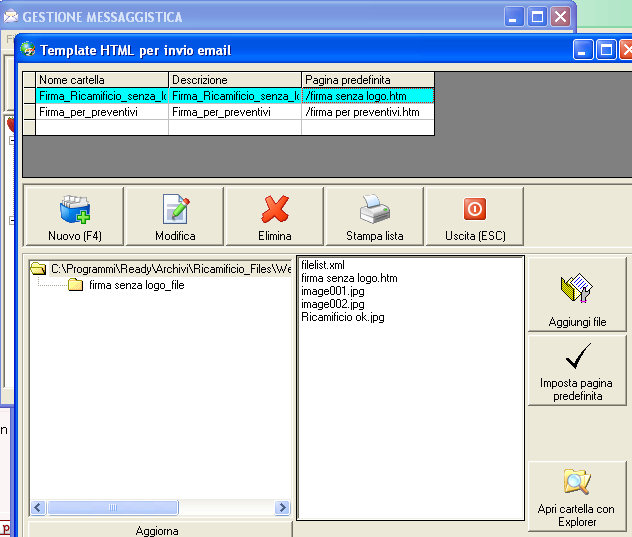Click the Modifica pencil document icon

click(176, 209)
